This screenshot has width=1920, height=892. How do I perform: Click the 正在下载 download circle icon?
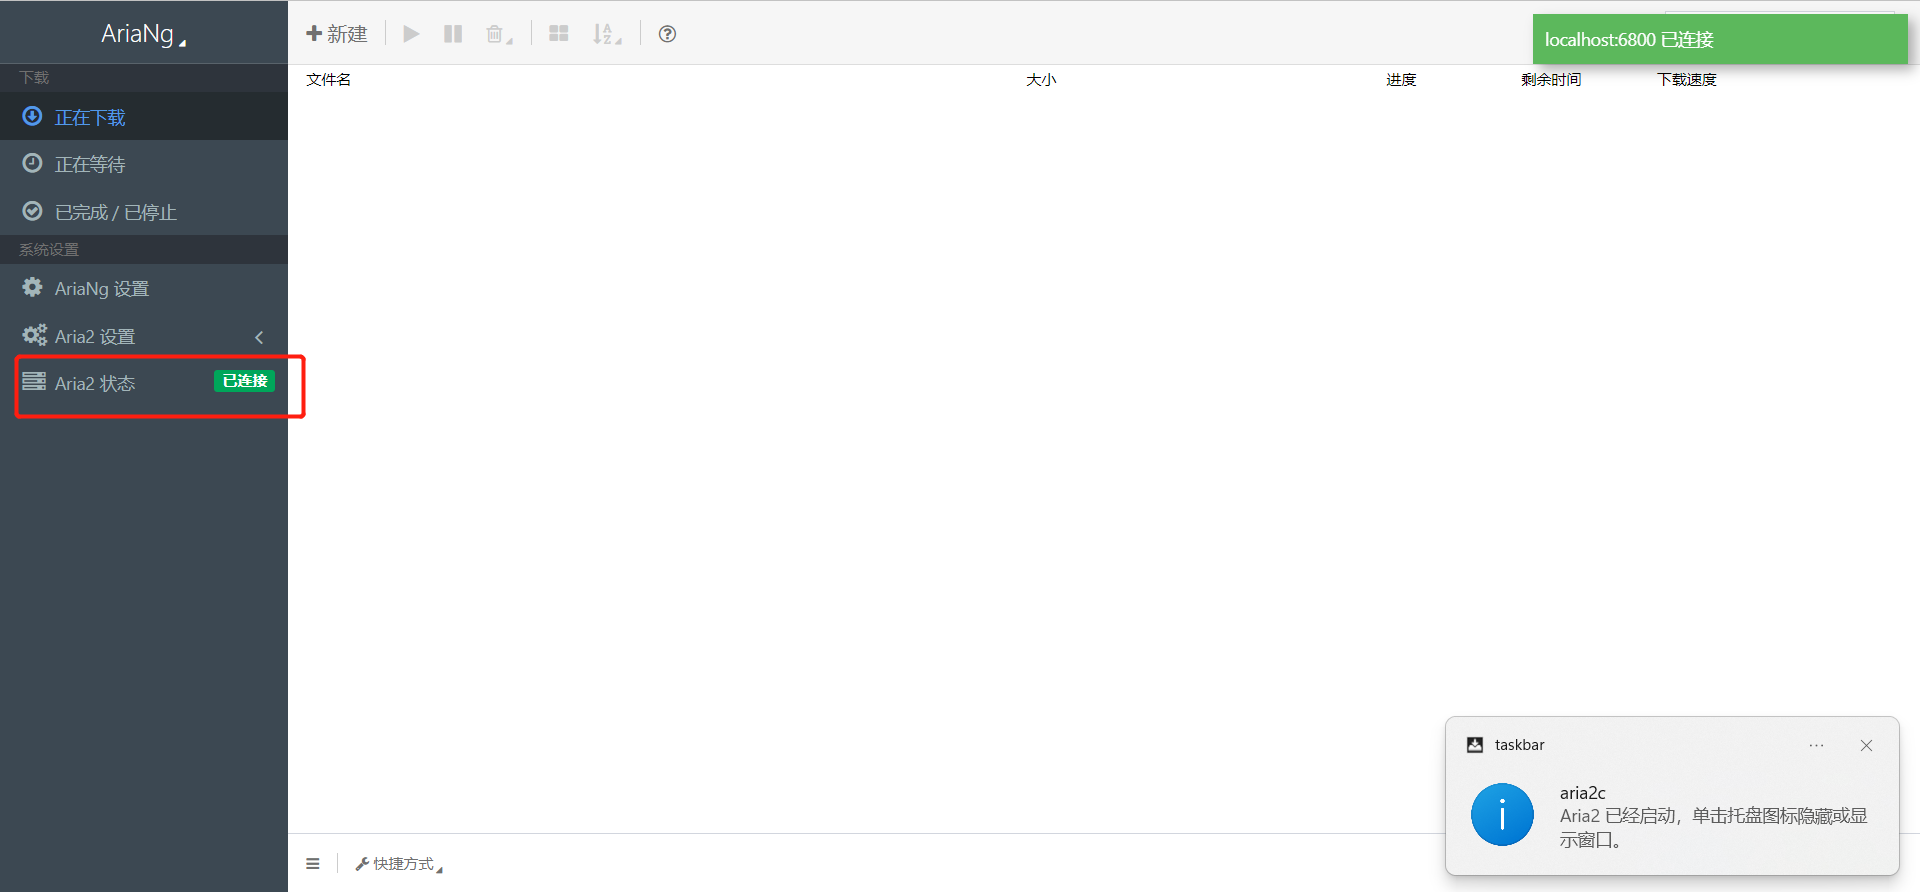point(33,116)
